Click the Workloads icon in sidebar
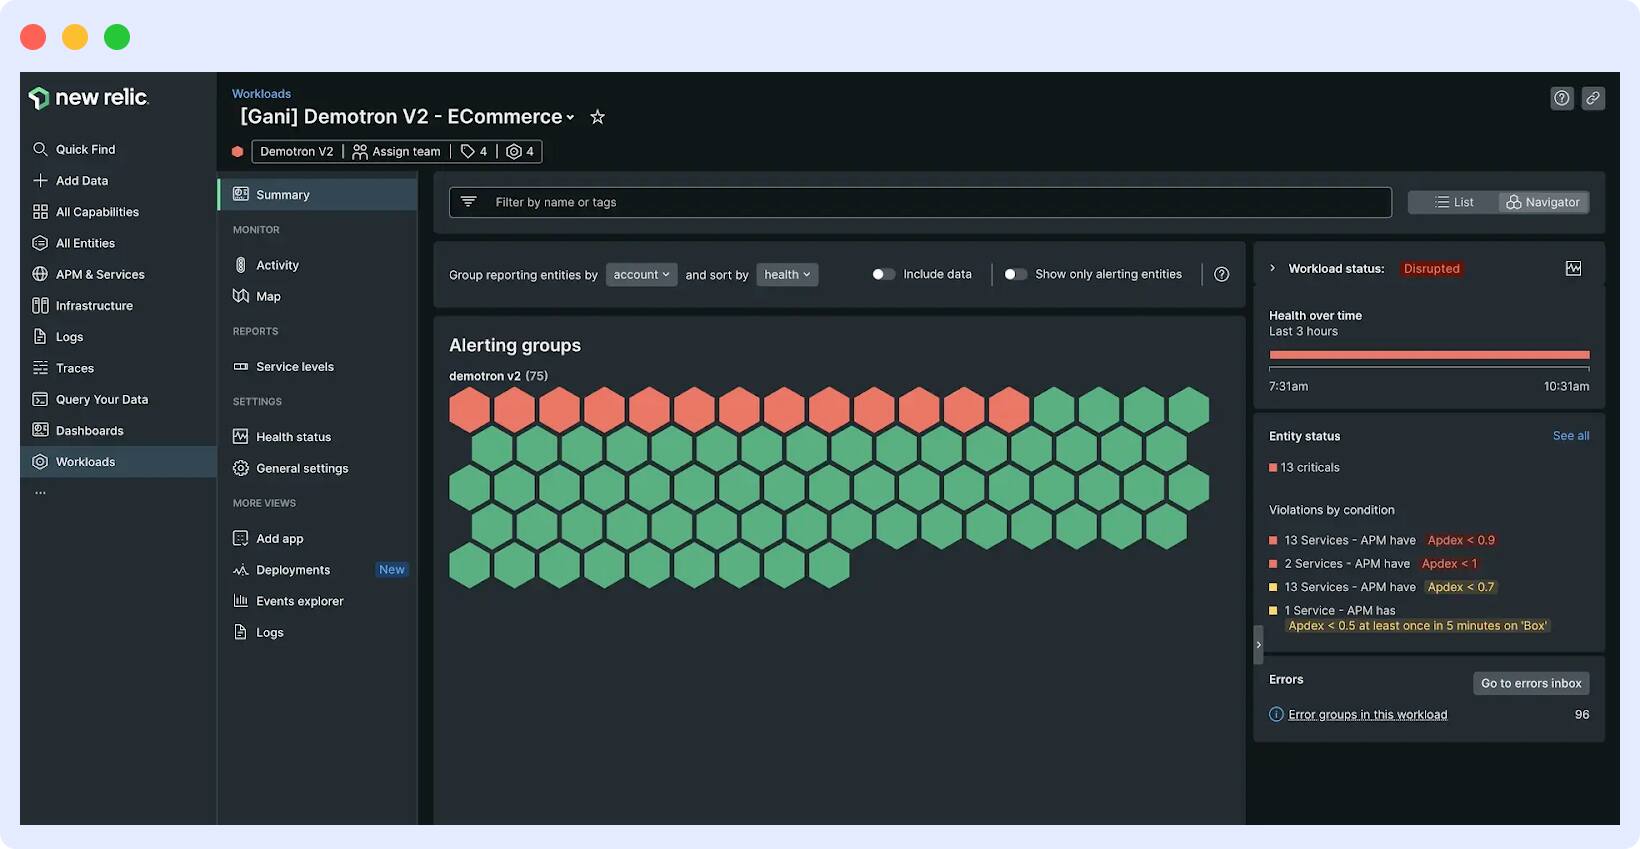The width and height of the screenshot is (1640, 849). 40,462
